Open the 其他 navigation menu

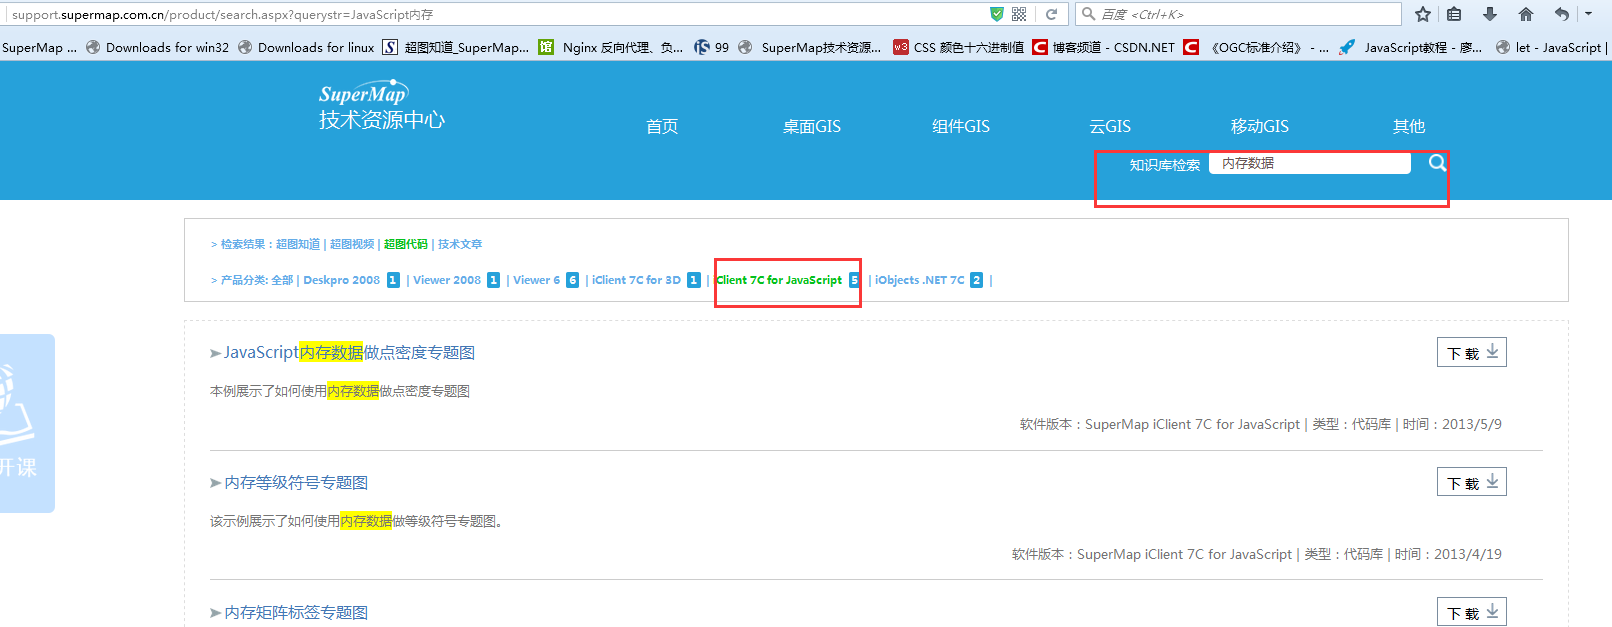click(1409, 126)
